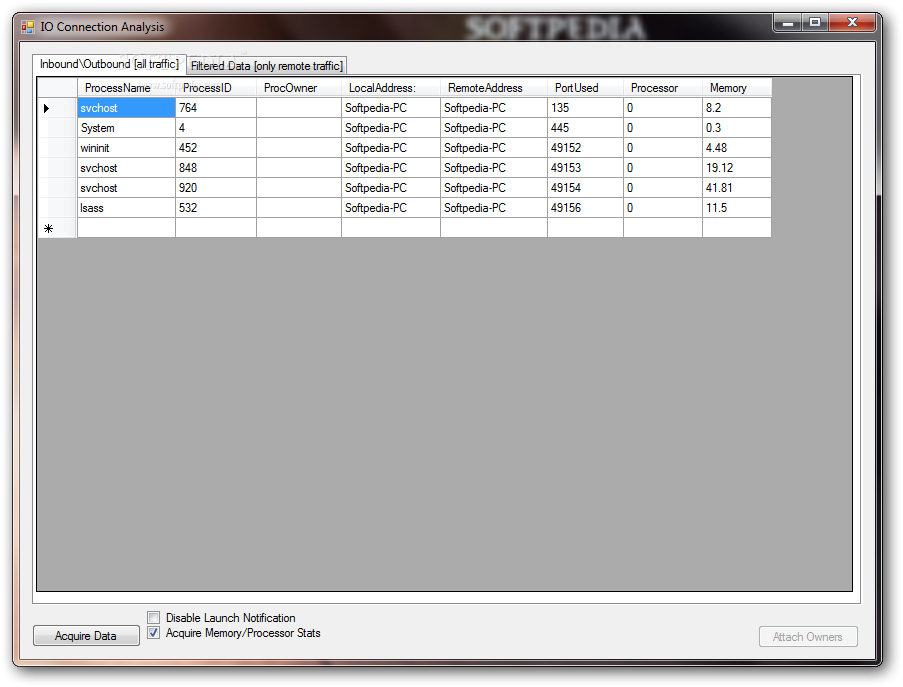
Task: Click RemoteAddress Softpedia-PC in lsass row
Action: 494,208
